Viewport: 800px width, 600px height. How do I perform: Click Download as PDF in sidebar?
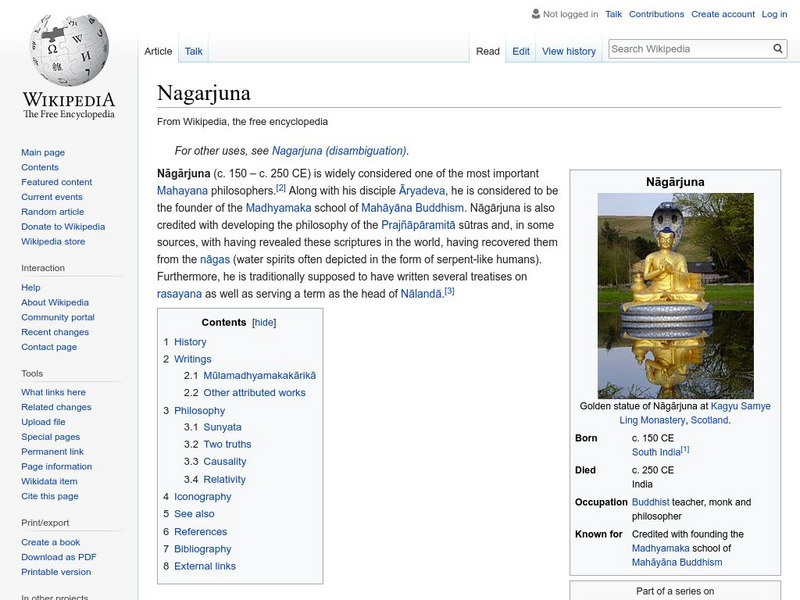[59, 557]
